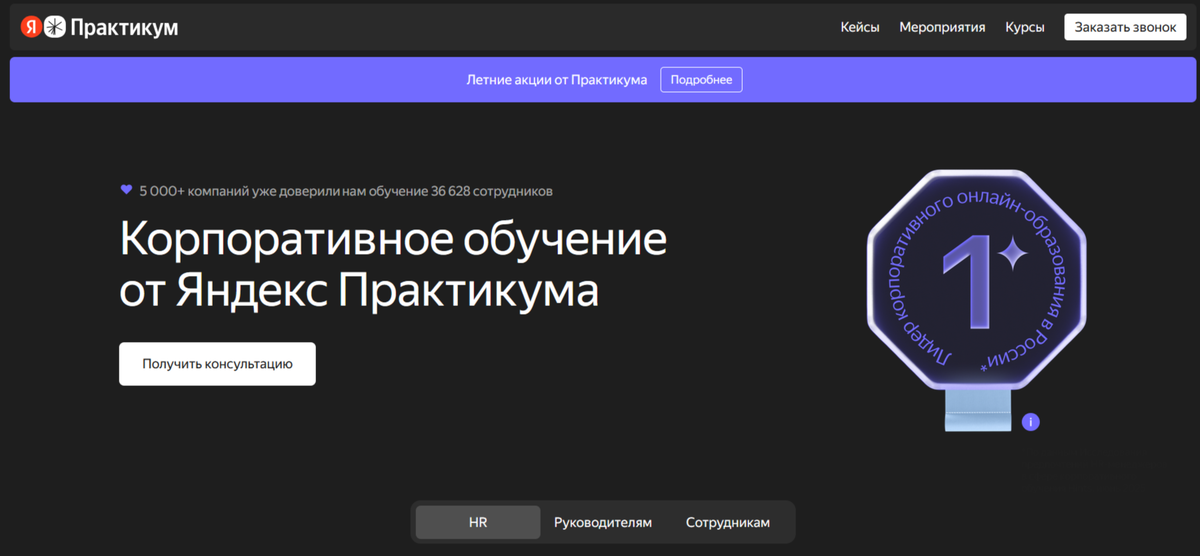Click the purple heart icon
The width and height of the screenshot is (1200, 556).
coord(126,189)
